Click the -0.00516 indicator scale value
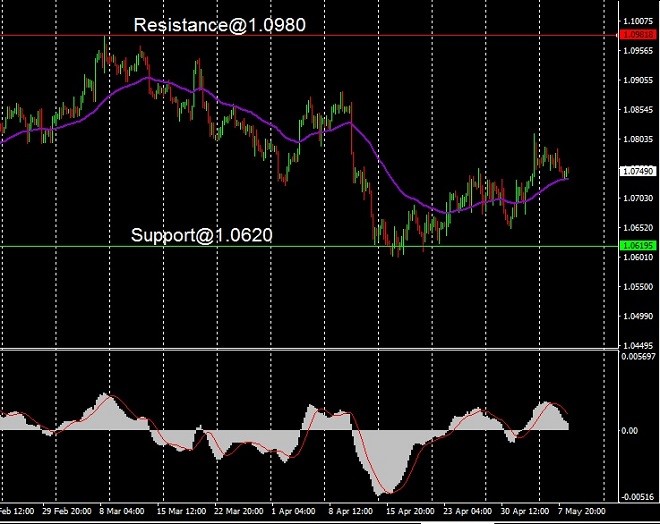Viewport: 660px width, 524px height. tap(638, 497)
